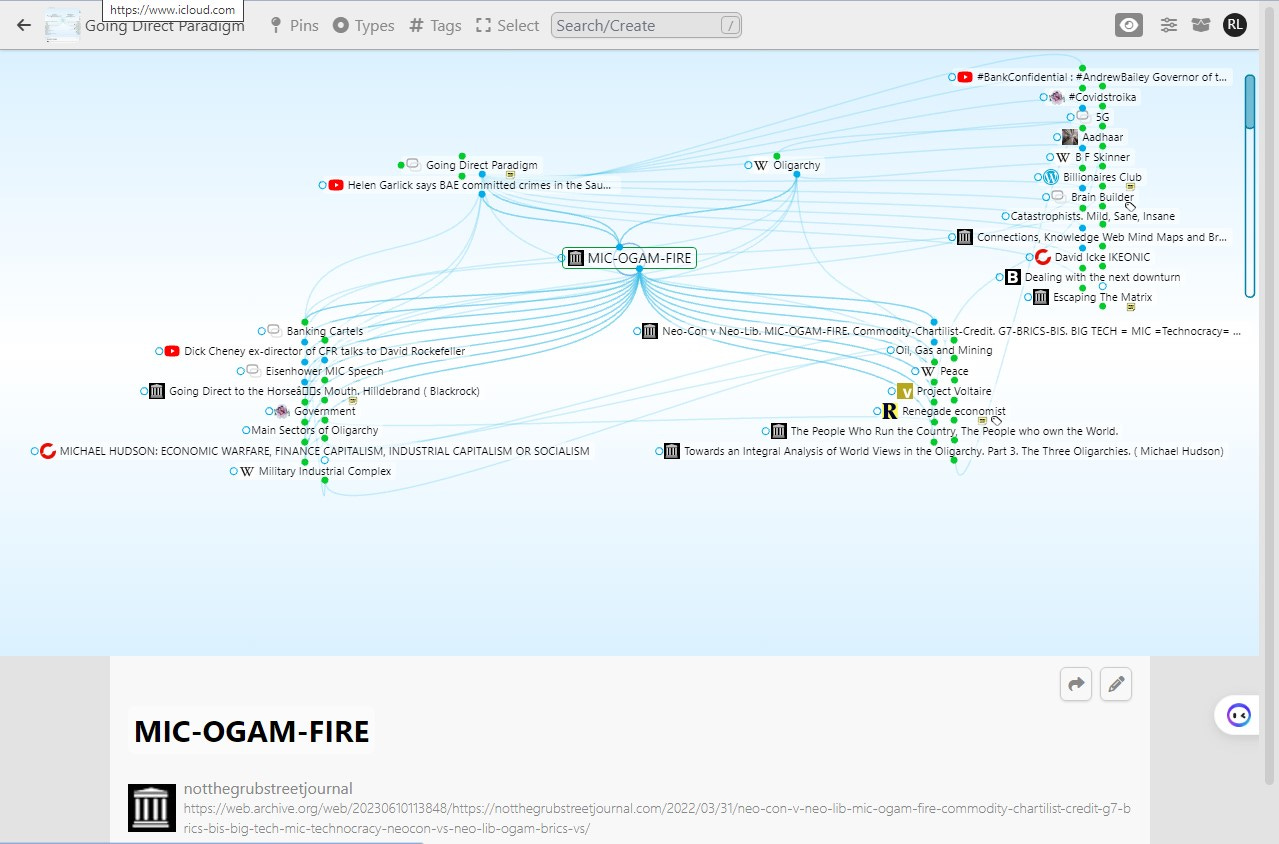Click the building icon beside Going Direct to the Horse's Mouth
The height and width of the screenshot is (844, 1279).
point(157,391)
